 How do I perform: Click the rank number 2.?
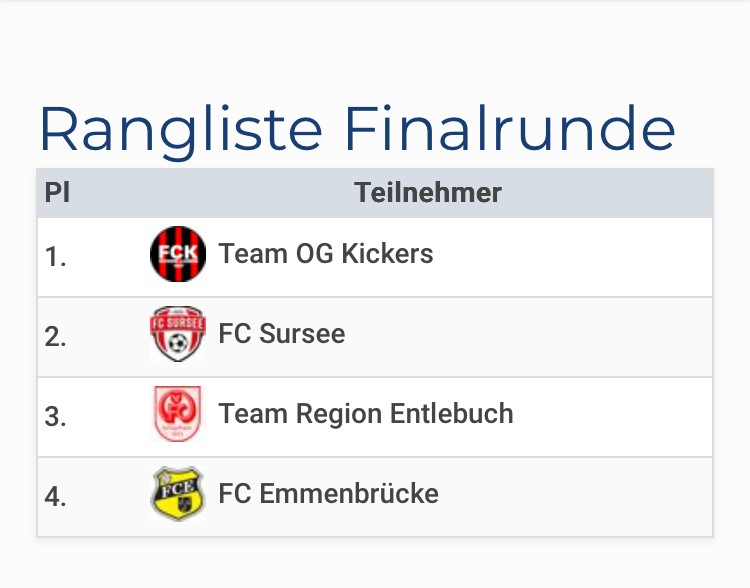[x=56, y=337]
